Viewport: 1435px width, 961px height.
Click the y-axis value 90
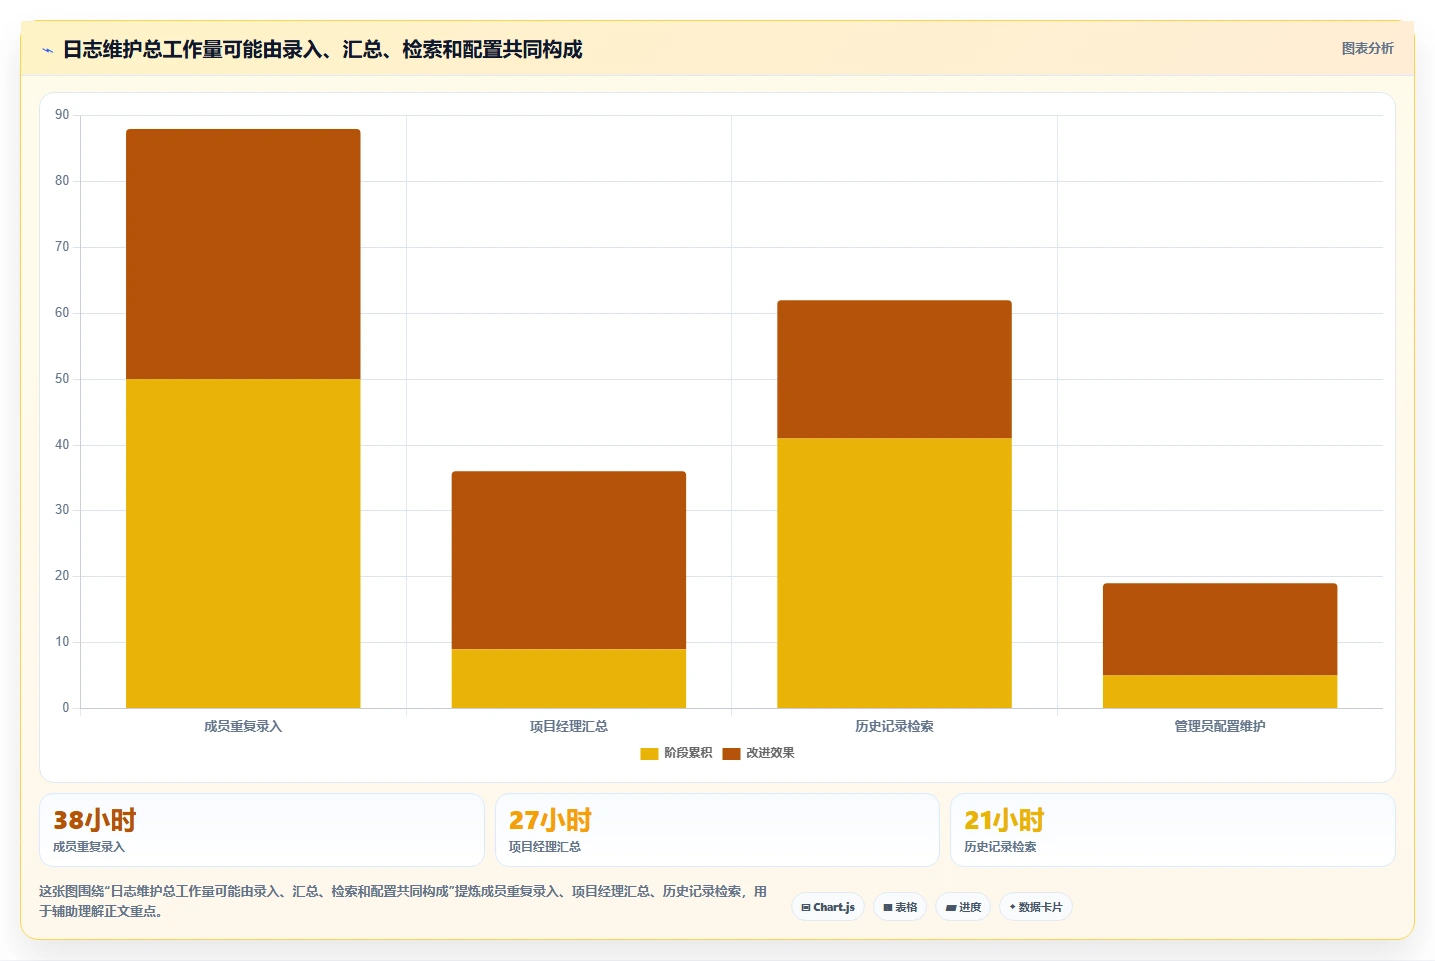click(x=62, y=115)
